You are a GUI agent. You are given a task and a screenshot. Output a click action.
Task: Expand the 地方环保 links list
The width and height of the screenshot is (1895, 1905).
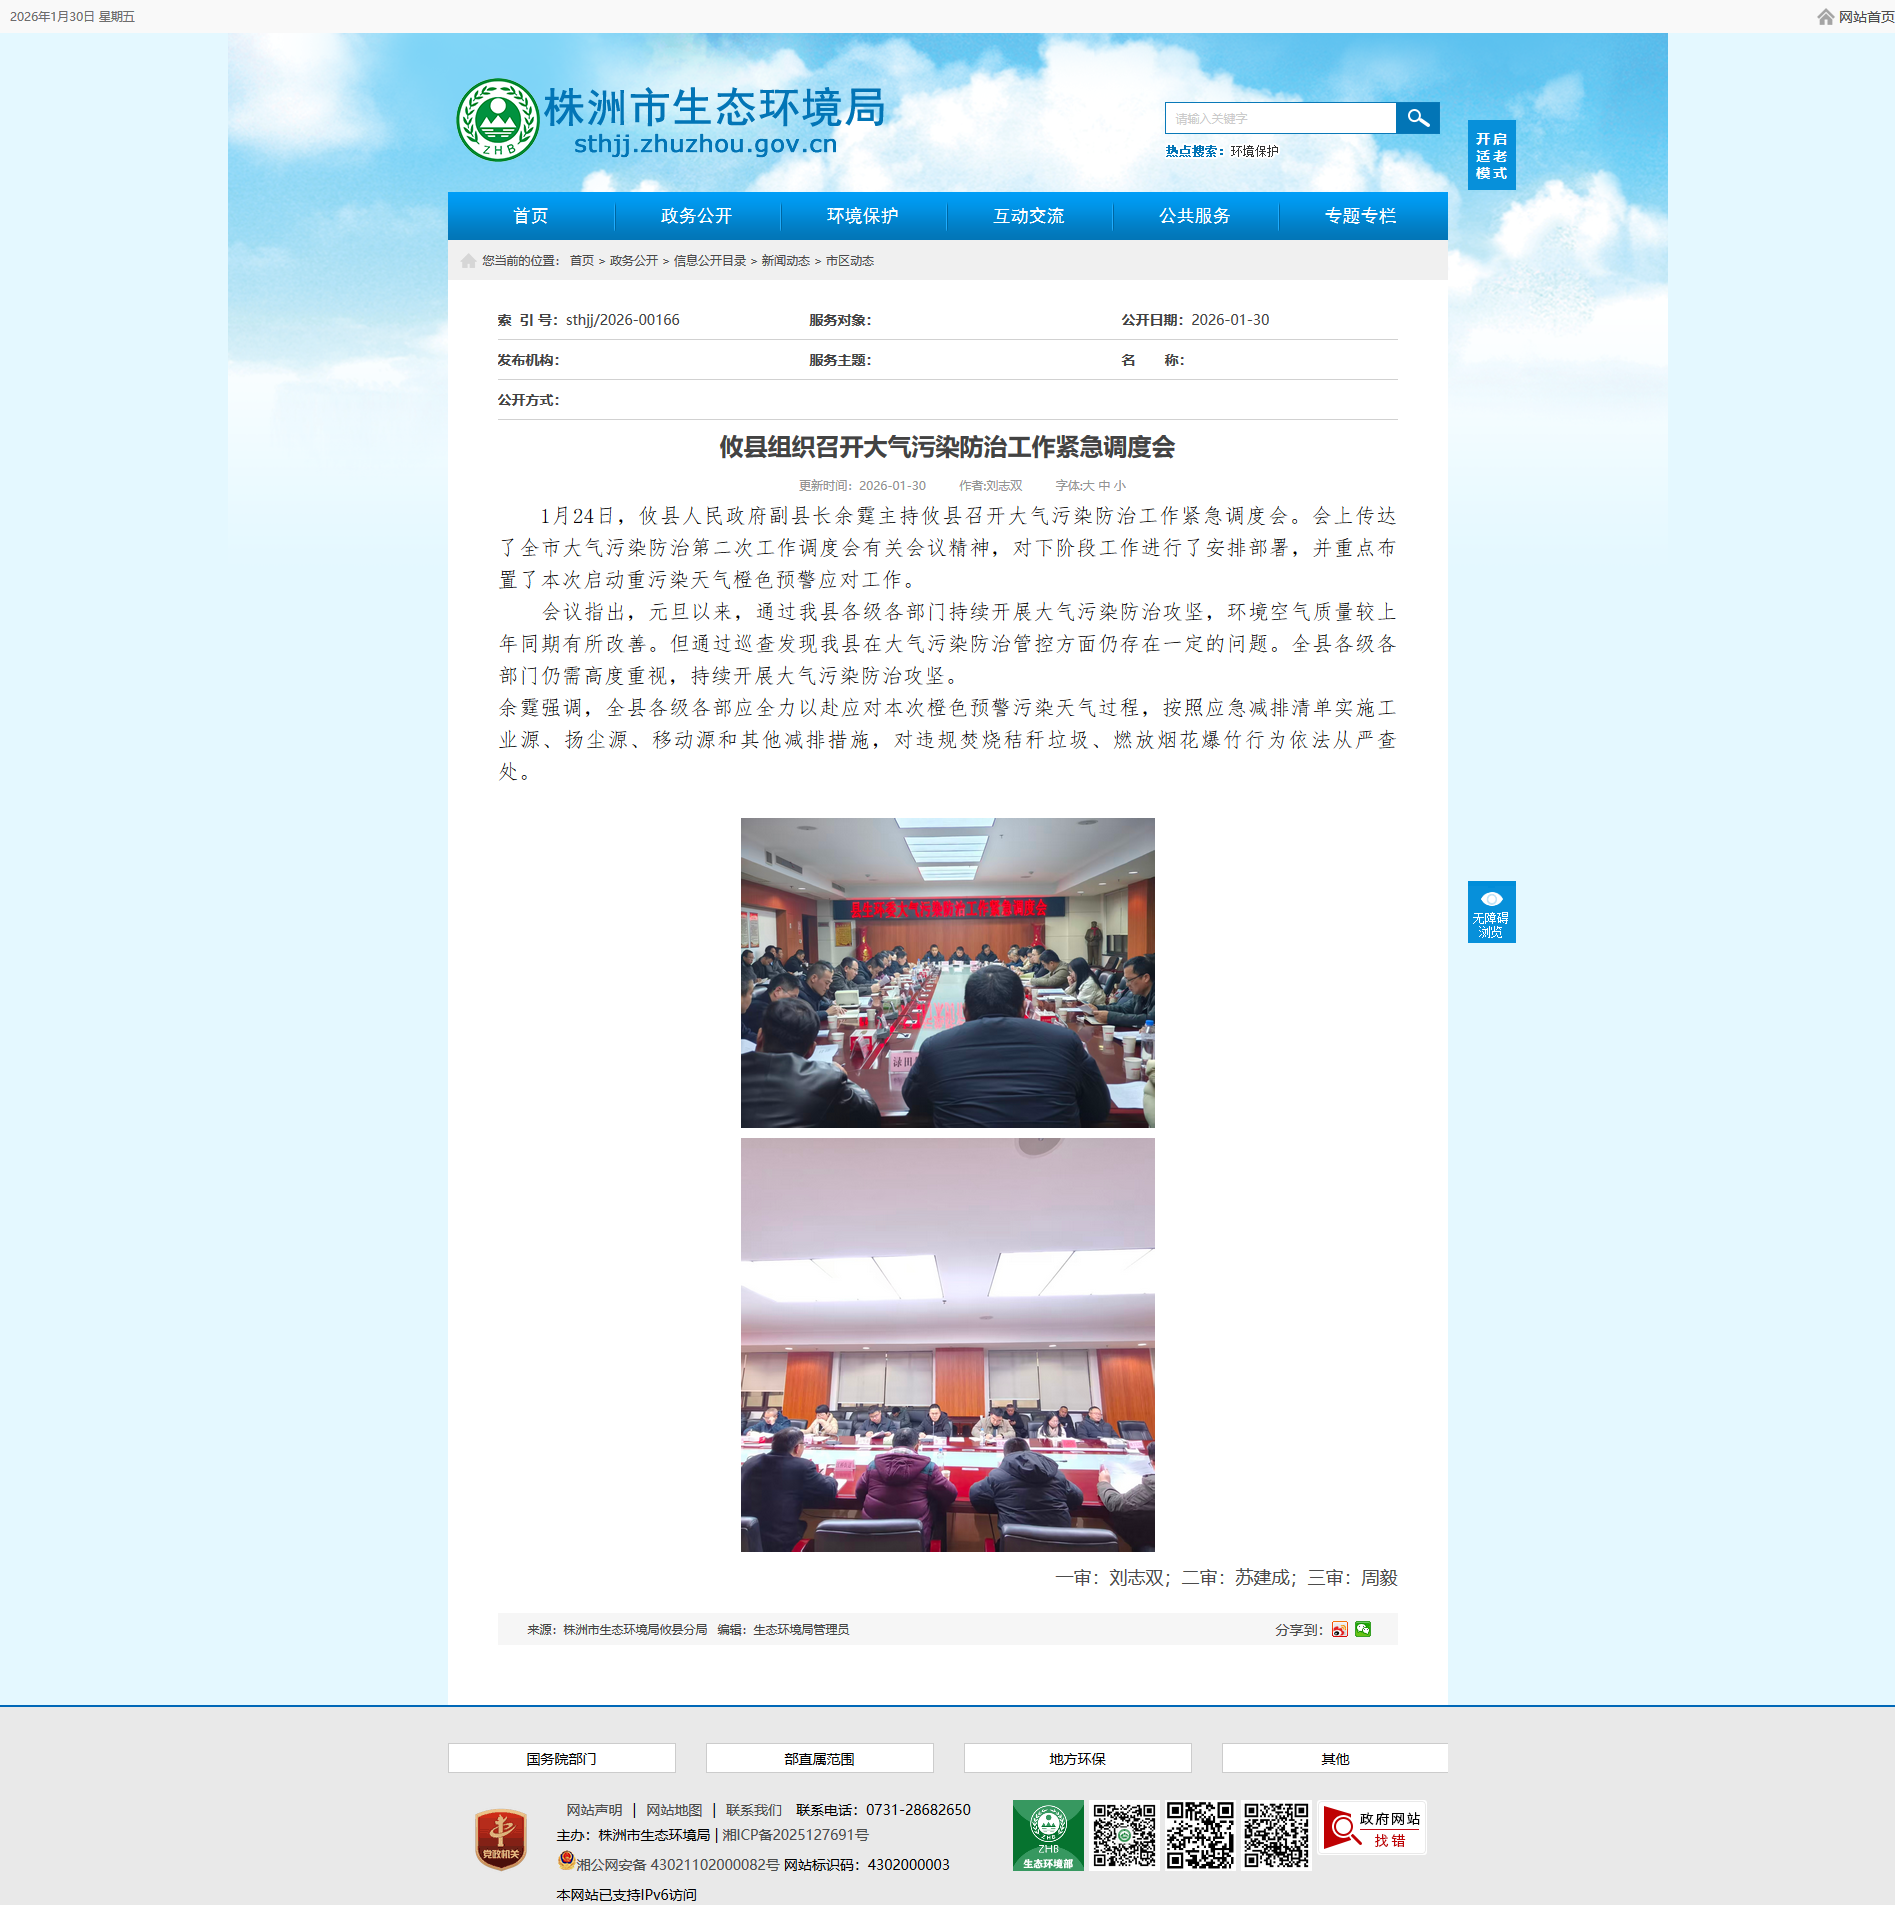click(x=1077, y=1759)
